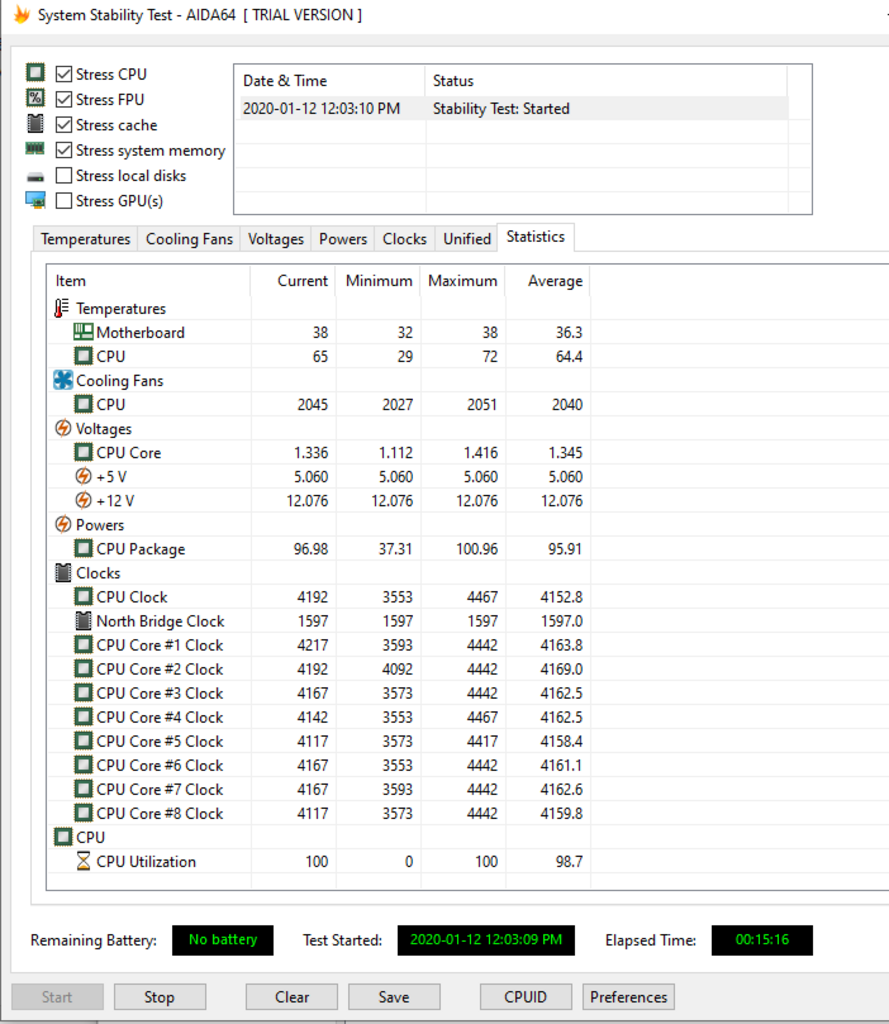Click the Current column header

pyautogui.click(x=293, y=281)
